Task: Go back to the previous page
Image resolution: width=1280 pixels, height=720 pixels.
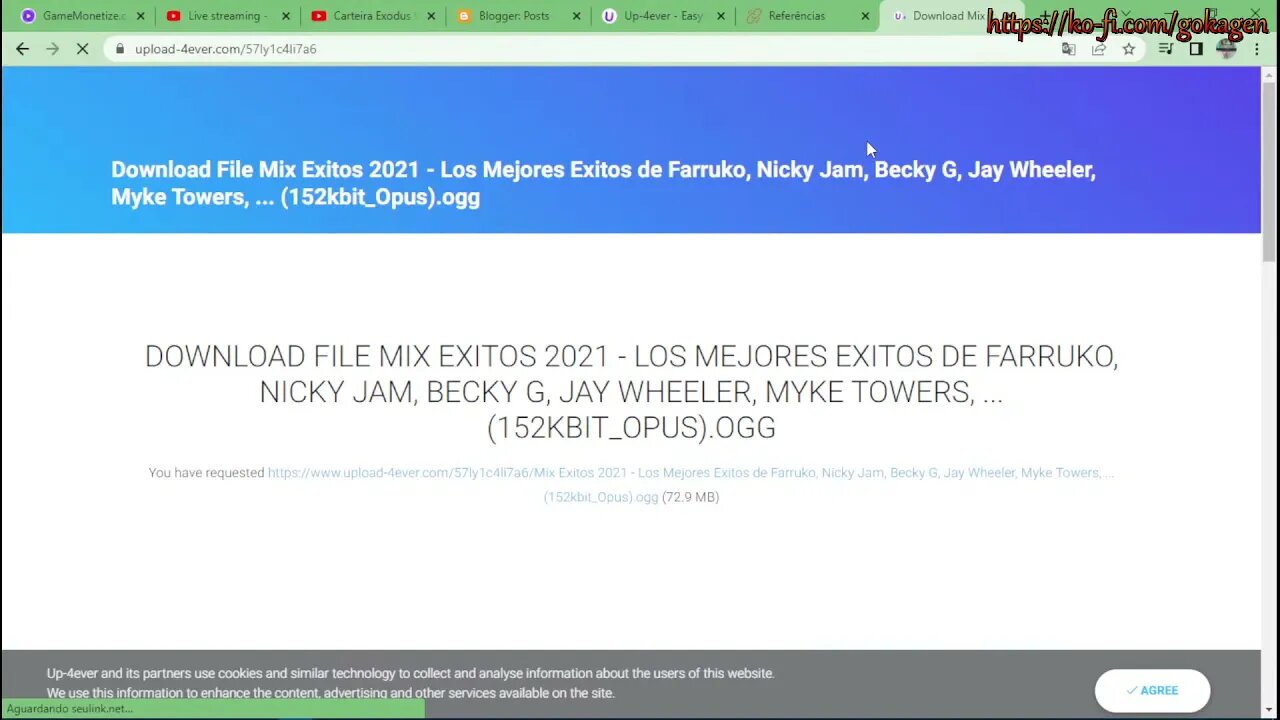Action: pos(22,49)
